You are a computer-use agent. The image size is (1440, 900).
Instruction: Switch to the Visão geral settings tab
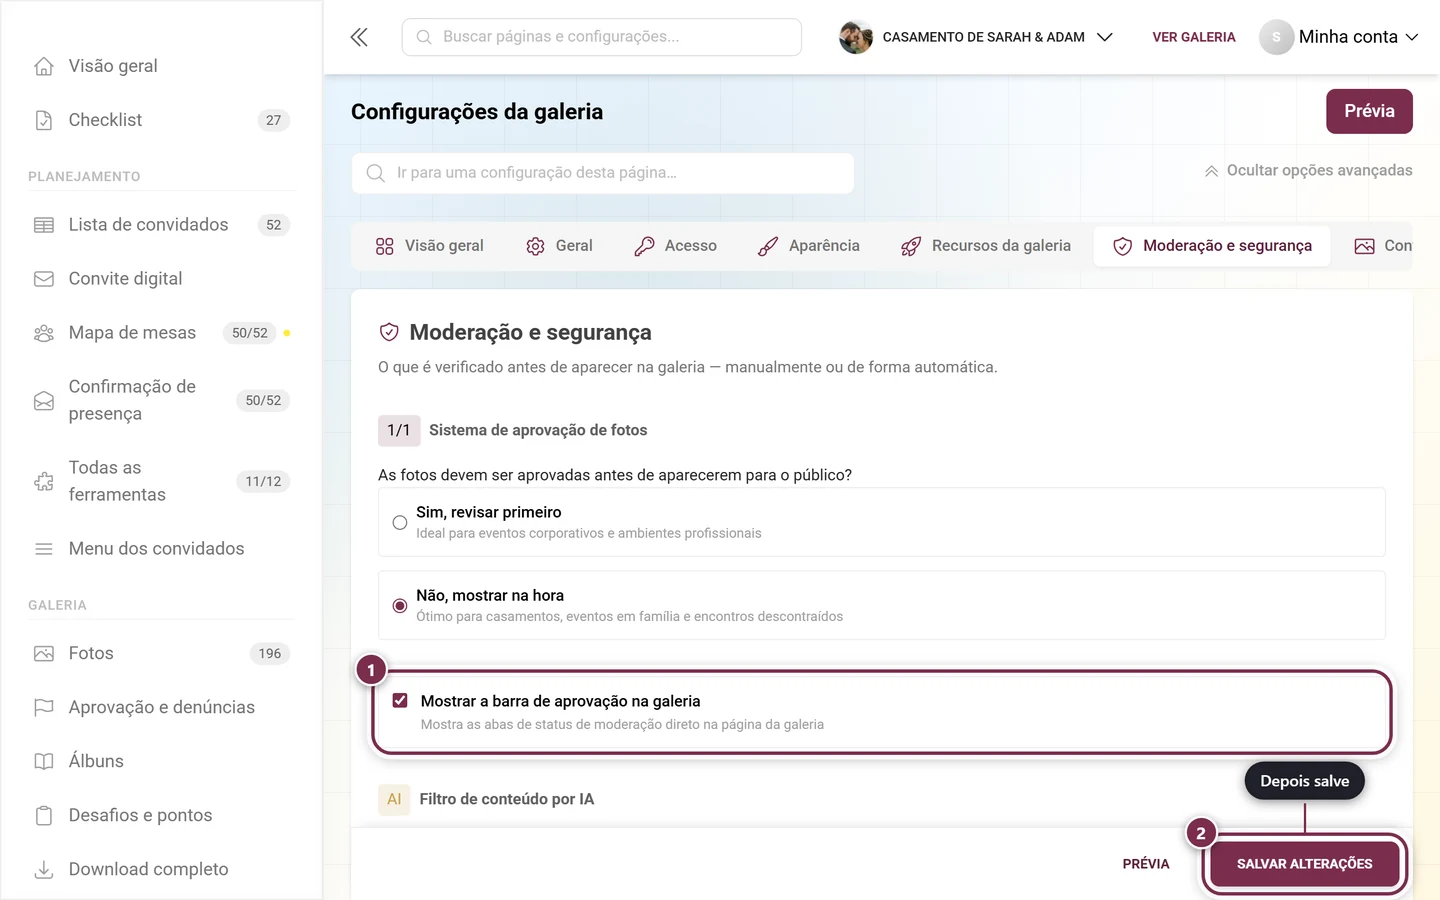pyautogui.click(x=430, y=246)
